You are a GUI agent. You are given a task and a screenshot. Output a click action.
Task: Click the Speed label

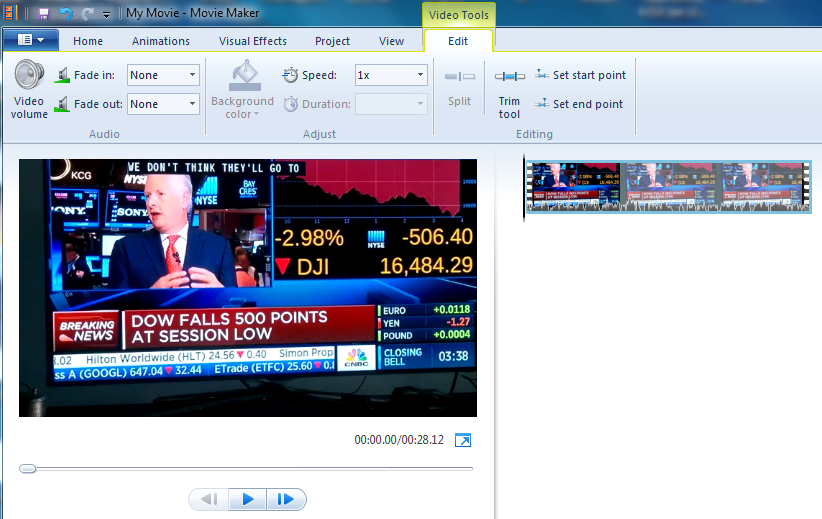click(x=319, y=75)
